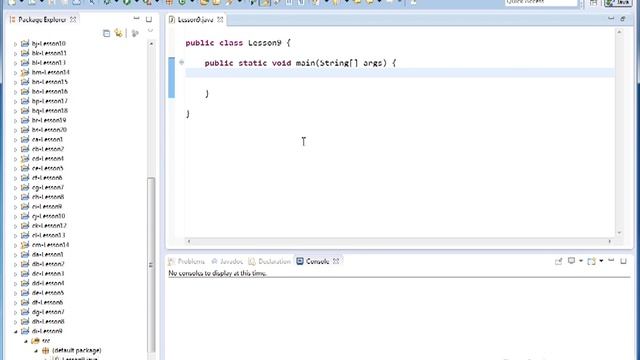
Task: Click the Package Explorer scroll-up arrow
Action: point(151,43)
